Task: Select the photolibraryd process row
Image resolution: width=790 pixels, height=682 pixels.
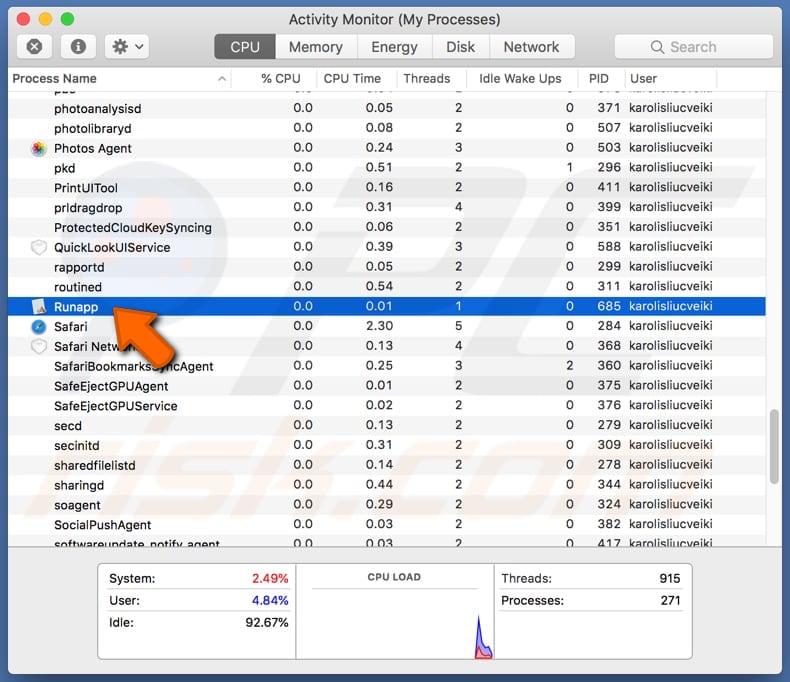Action: tap(387, 128)
